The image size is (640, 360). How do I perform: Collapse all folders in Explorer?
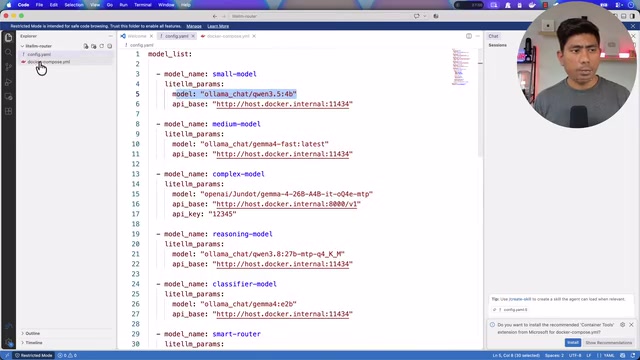point(109,46)
